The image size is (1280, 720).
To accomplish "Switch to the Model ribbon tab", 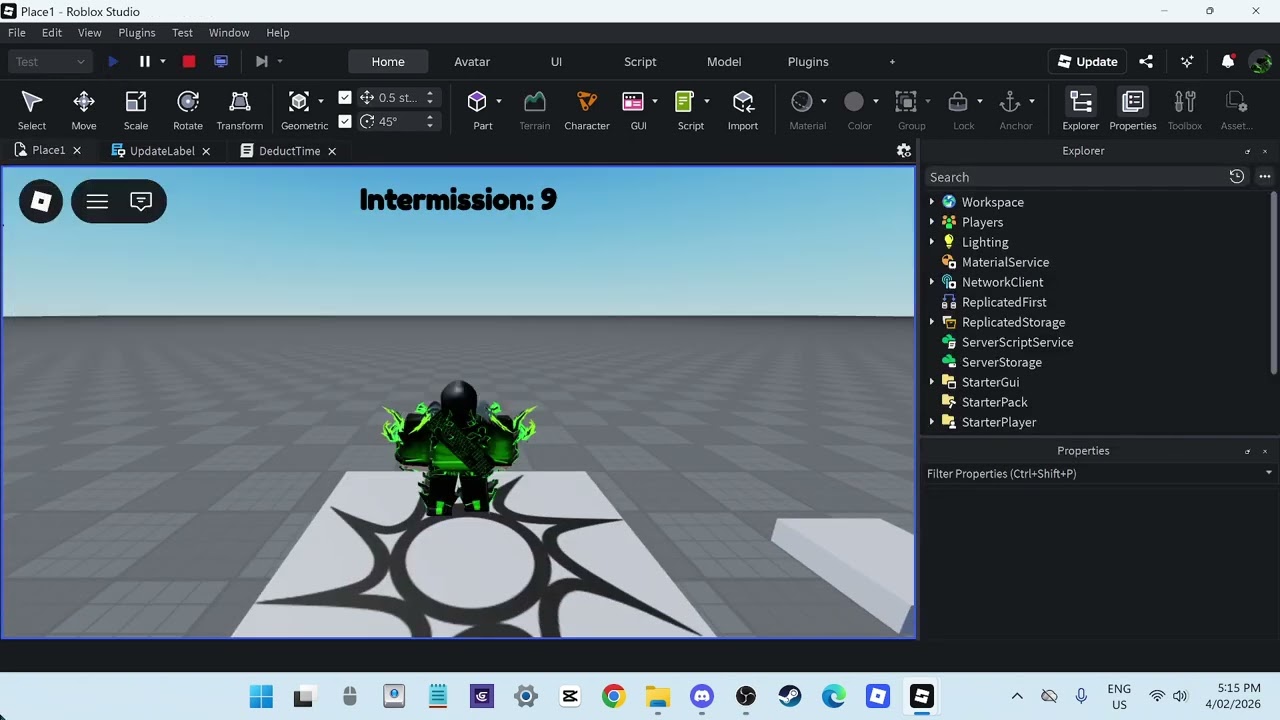I will point(724,61).
